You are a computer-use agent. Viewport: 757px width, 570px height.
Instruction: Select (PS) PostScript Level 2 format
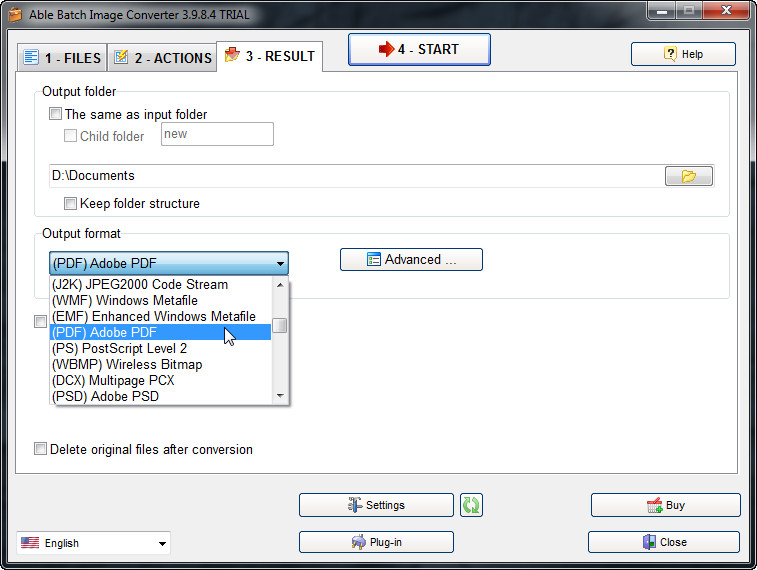tap(161, 348)
